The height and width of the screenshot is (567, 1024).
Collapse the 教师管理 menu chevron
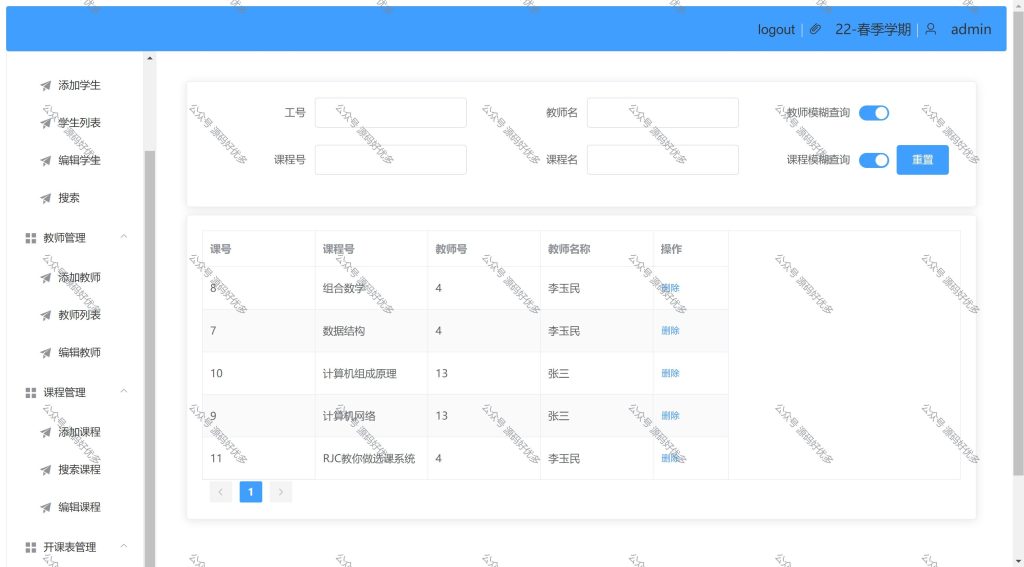coord(124,236)
